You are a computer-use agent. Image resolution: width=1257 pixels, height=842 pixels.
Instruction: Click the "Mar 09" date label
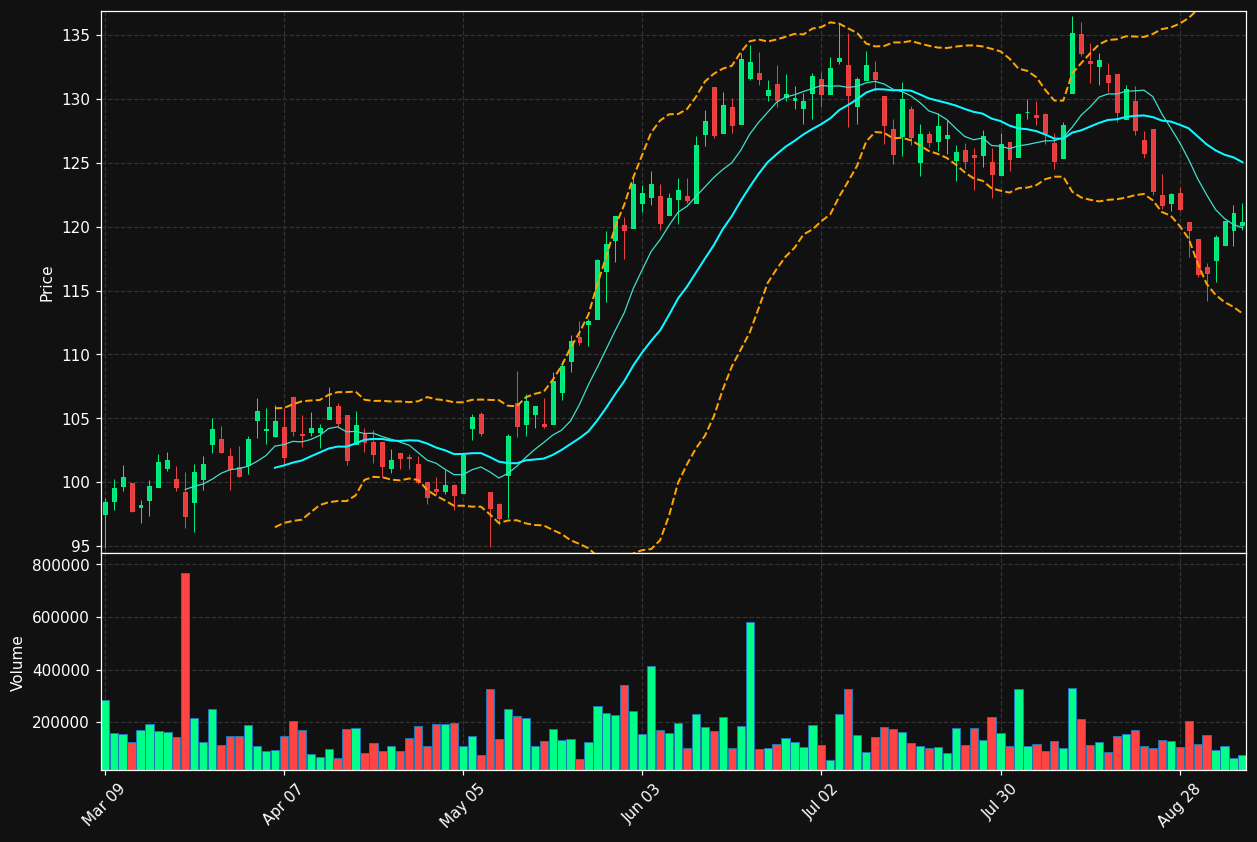[104, 803]
